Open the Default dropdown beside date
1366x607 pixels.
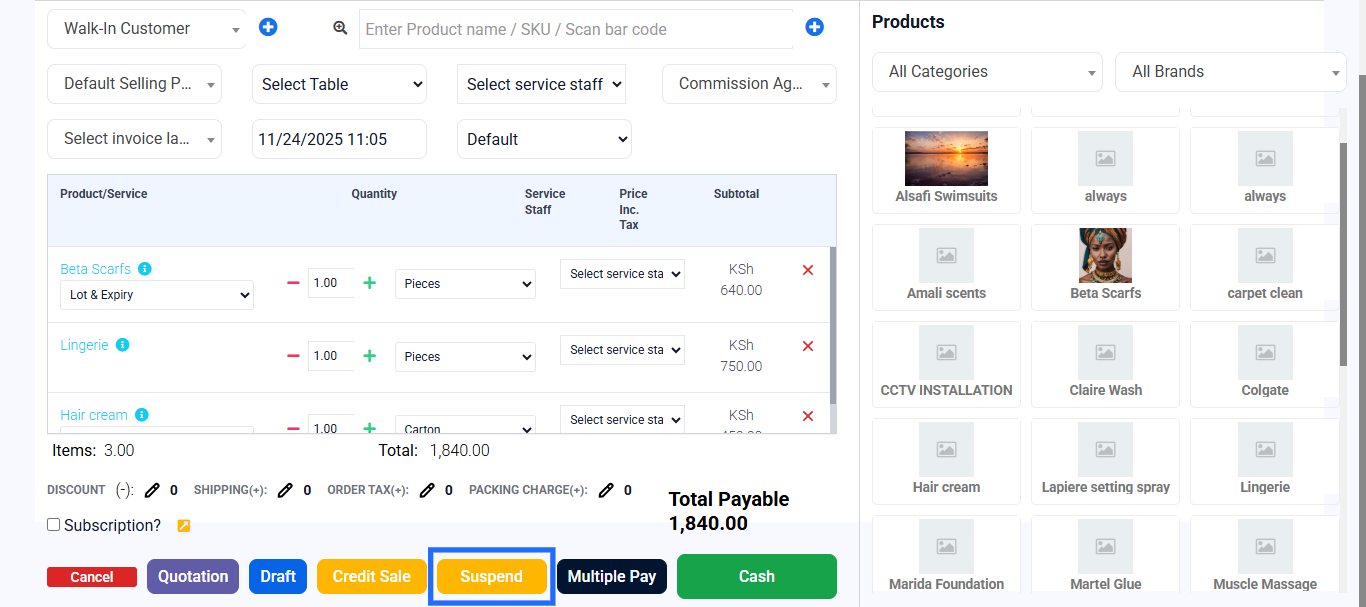544,139
